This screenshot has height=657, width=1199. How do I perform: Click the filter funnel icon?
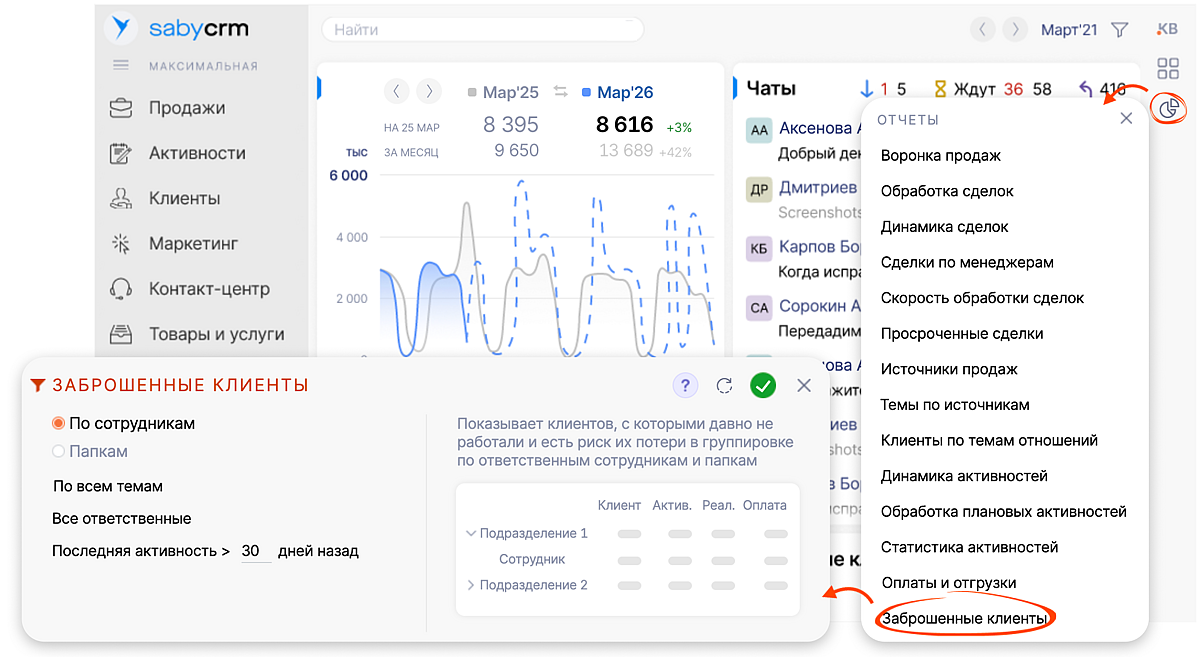tap(1120, 30)
